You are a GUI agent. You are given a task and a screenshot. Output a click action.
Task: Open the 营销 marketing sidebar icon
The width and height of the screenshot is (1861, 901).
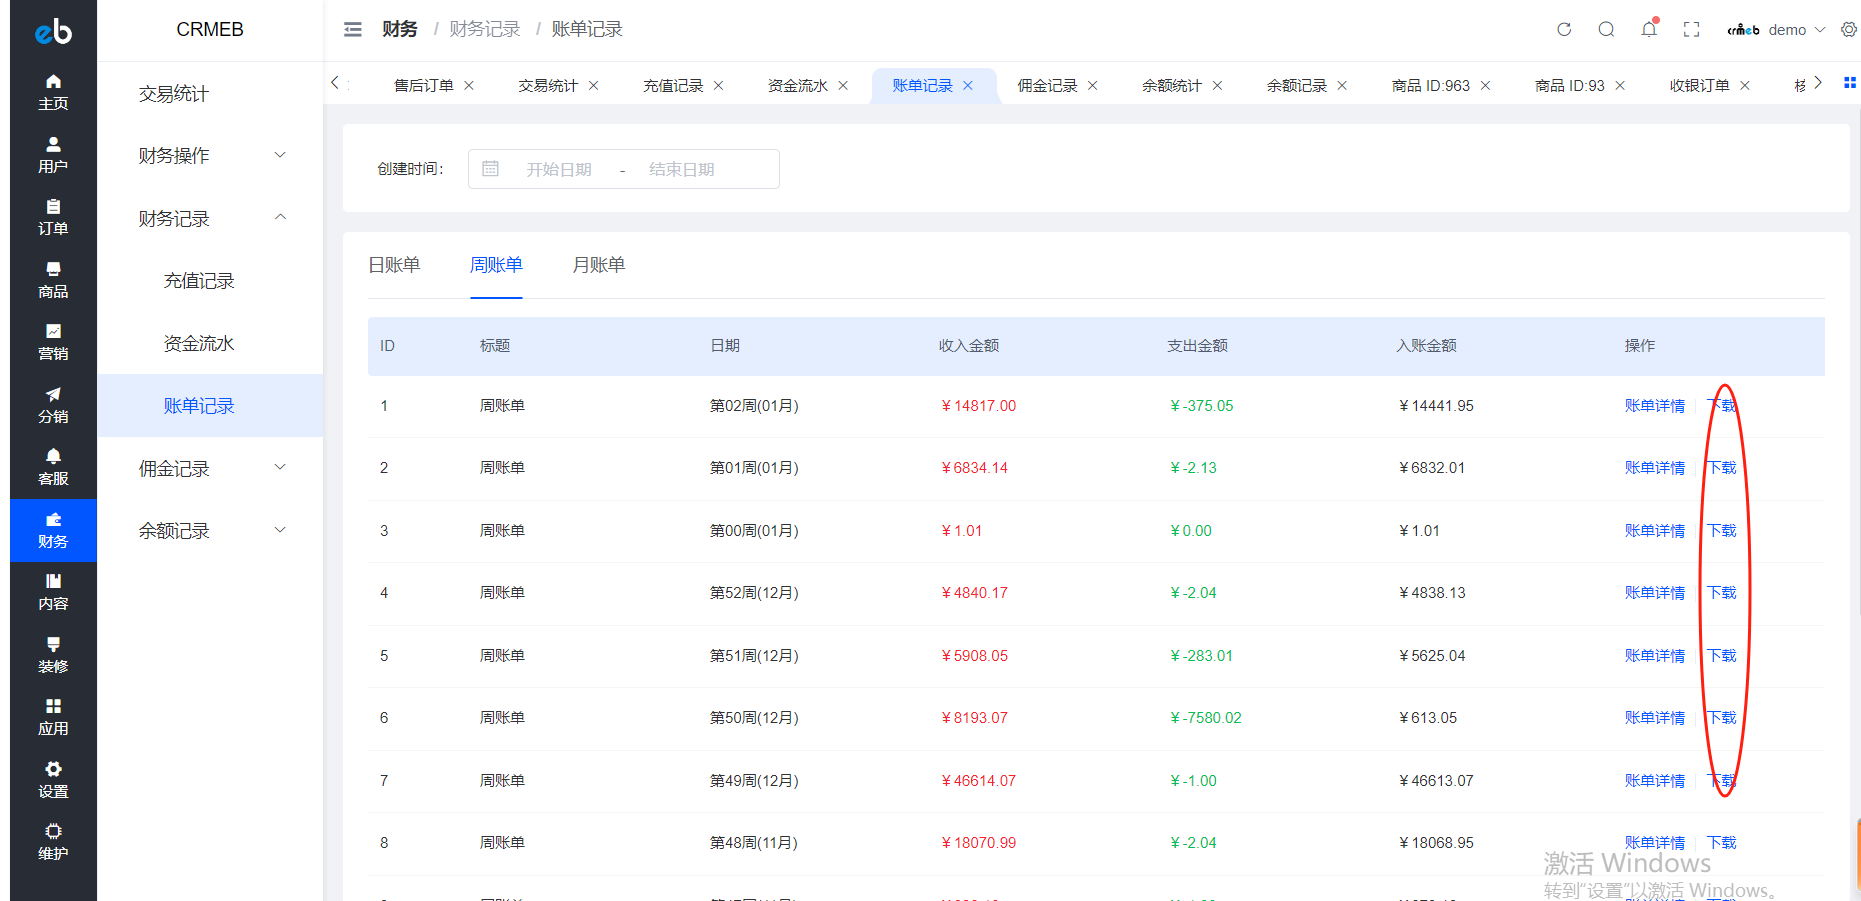[x=53, y=342]
